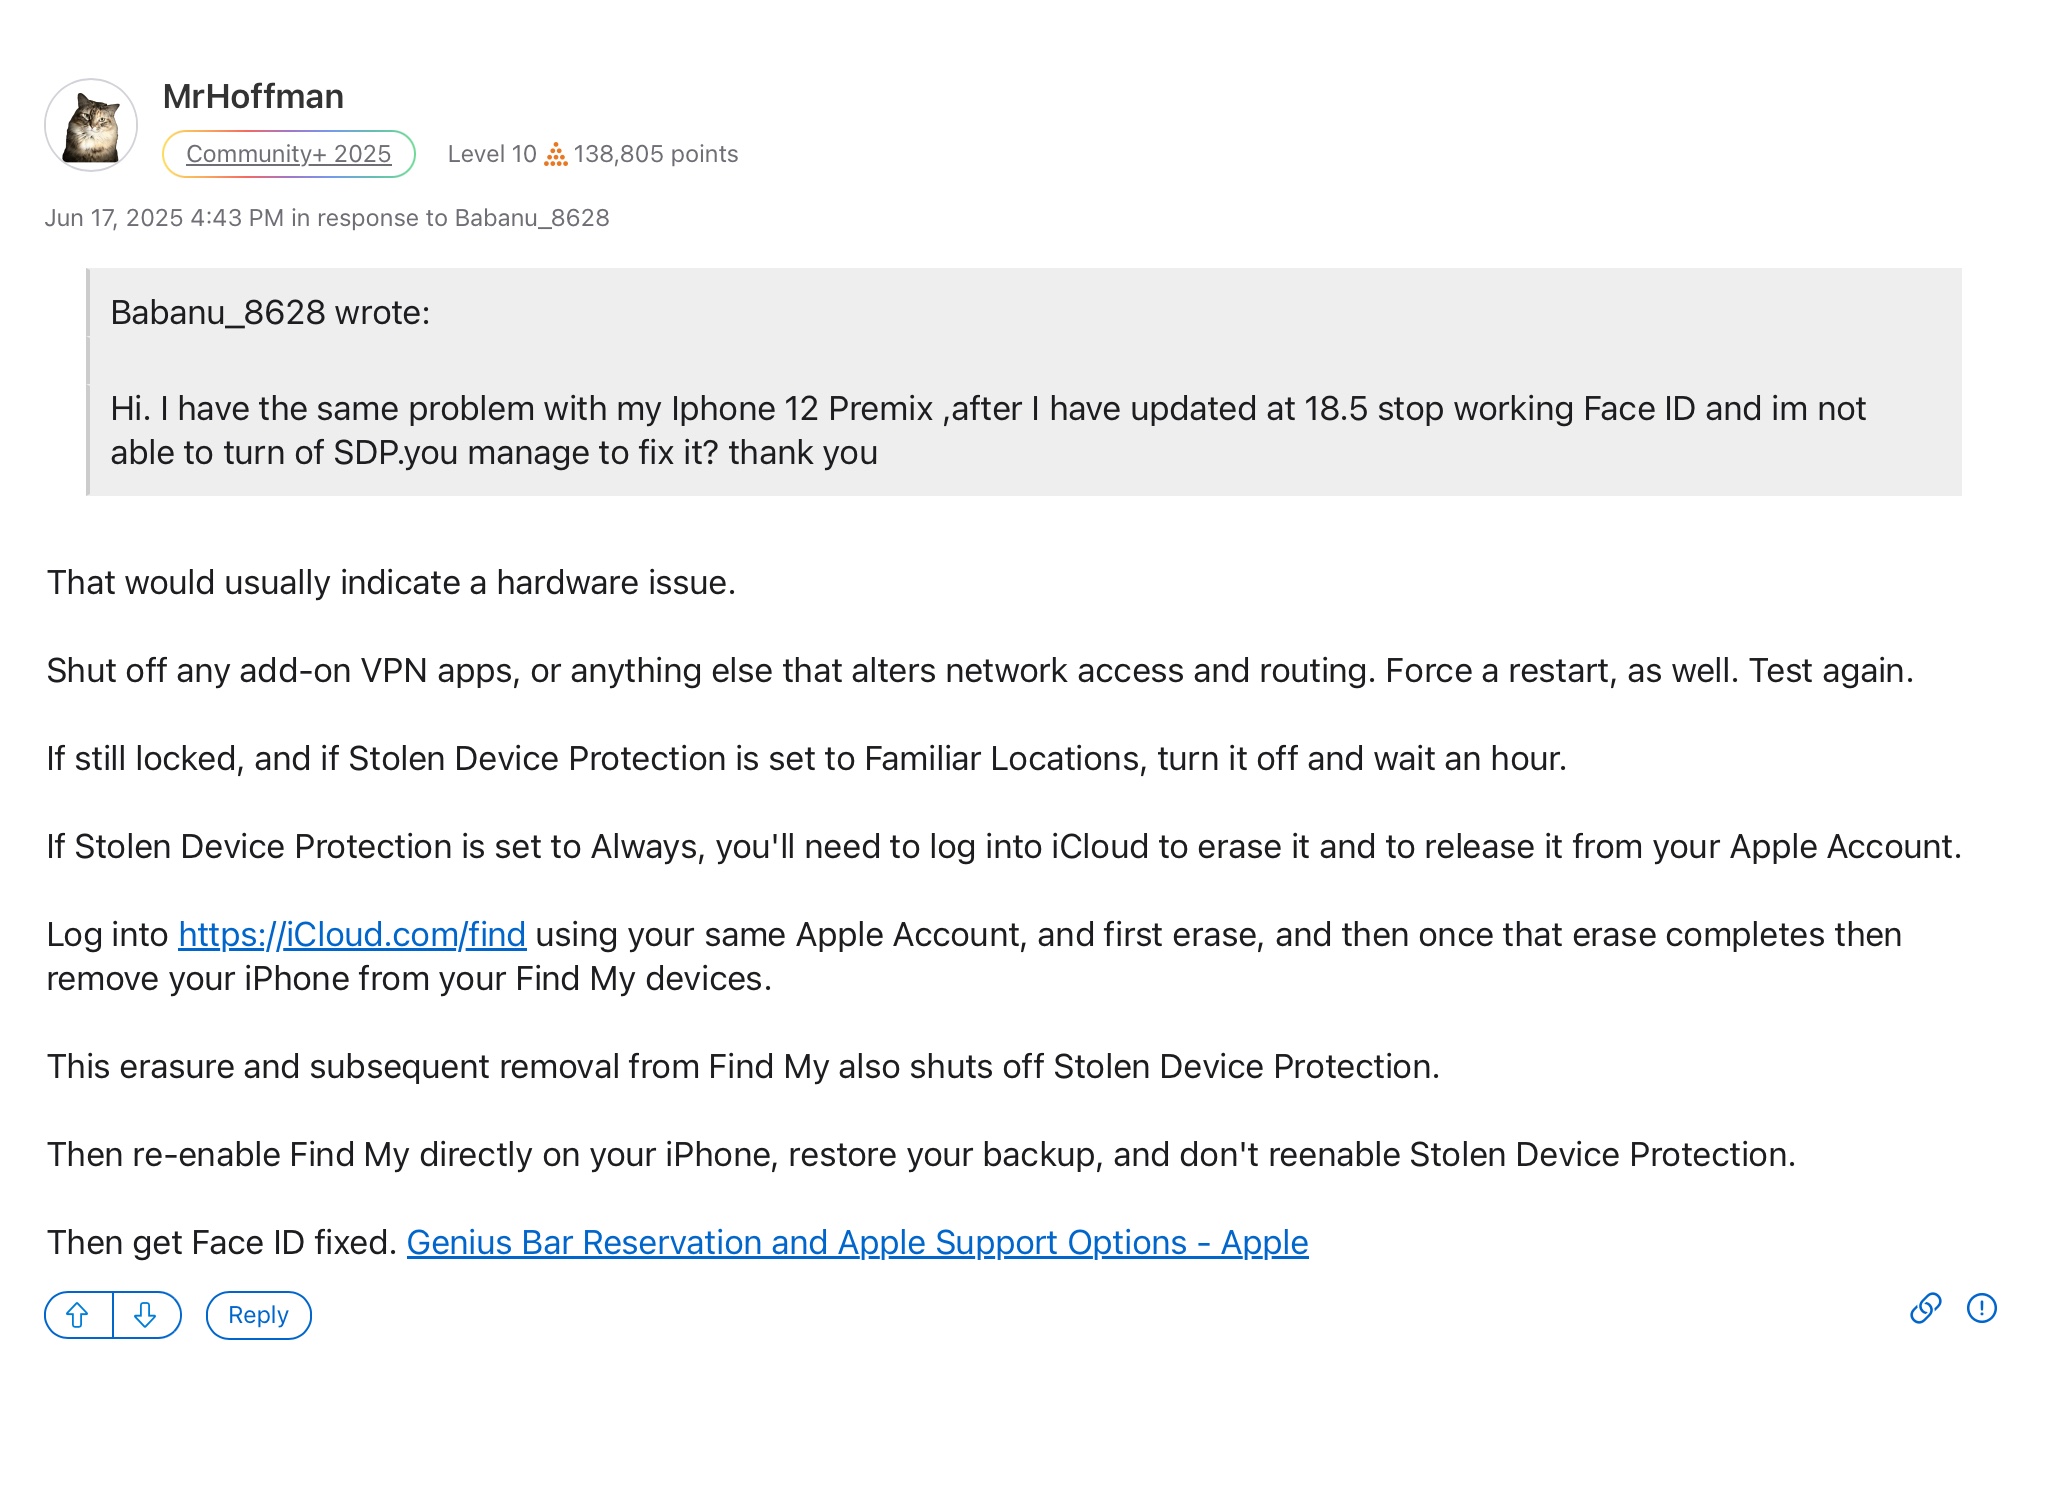Click the orange Level 10 dots icon
The image size is (2048, 1492).
[x=555, y=154]
